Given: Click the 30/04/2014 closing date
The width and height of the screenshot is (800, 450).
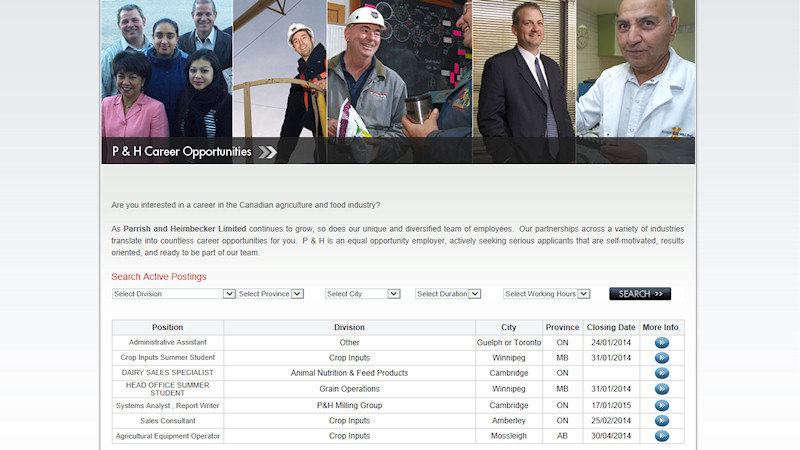Looking at the screenshot, I should [611, 436].
